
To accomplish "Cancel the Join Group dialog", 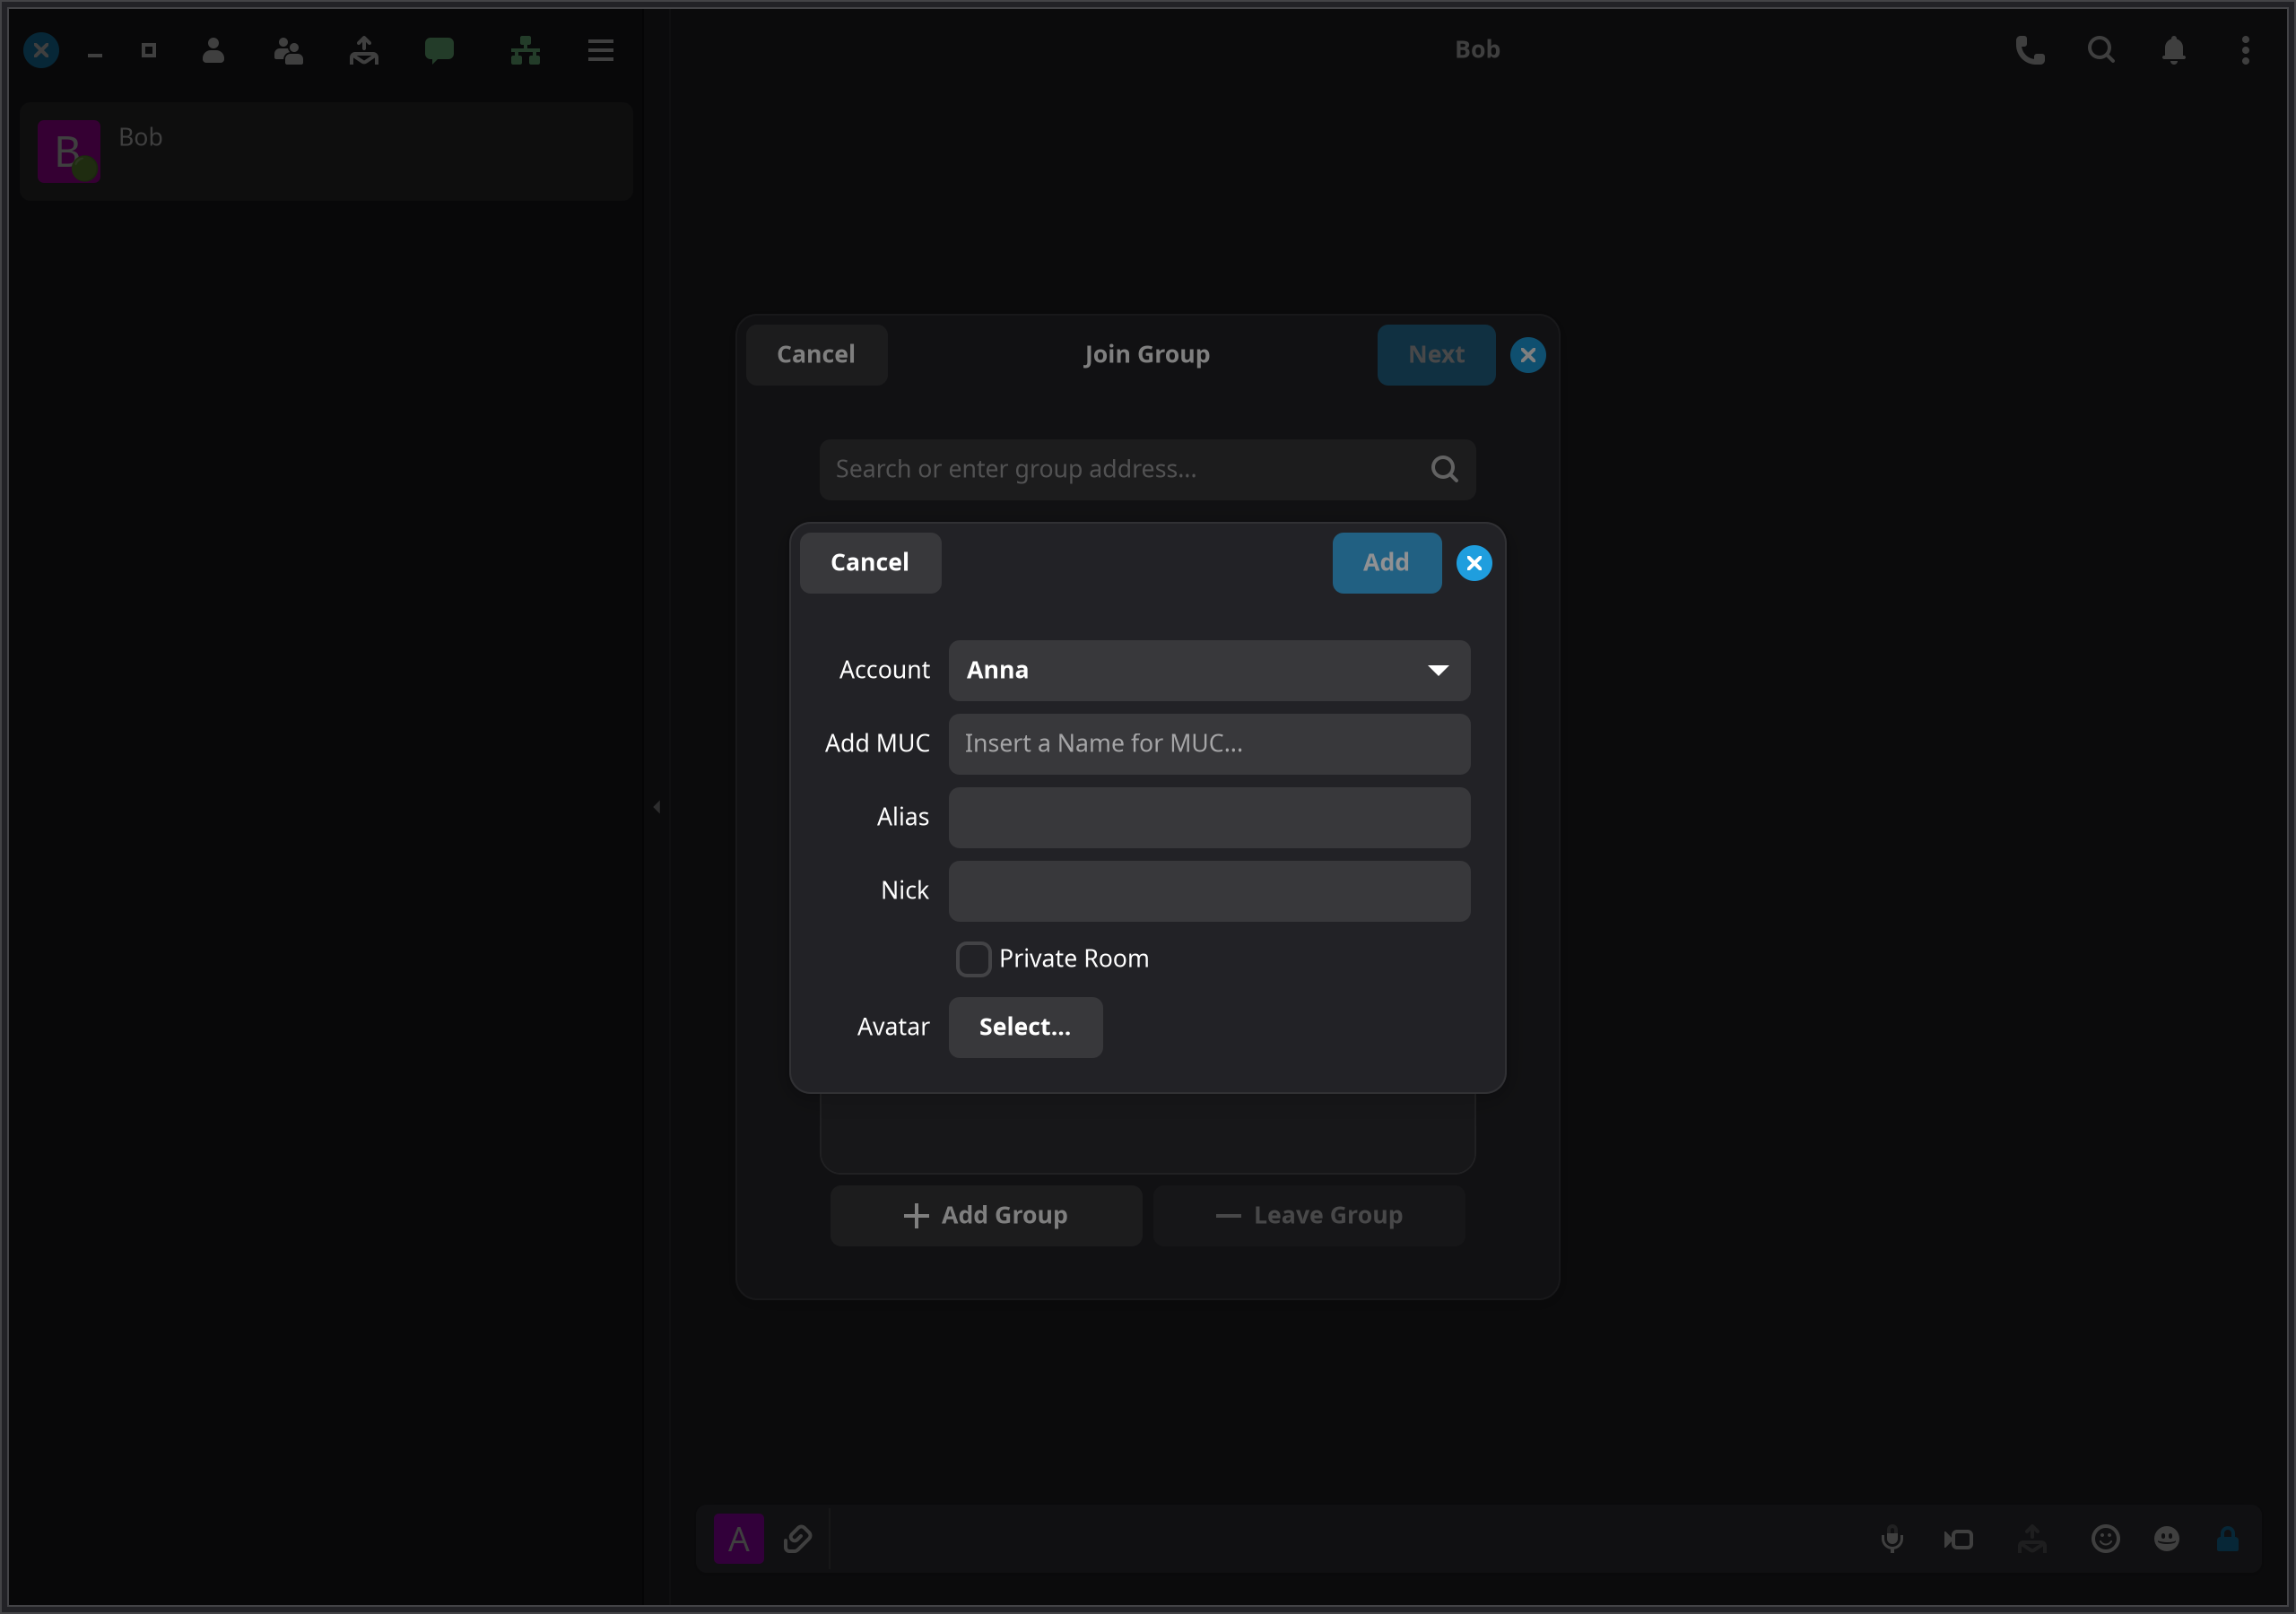I will [816, 354].
